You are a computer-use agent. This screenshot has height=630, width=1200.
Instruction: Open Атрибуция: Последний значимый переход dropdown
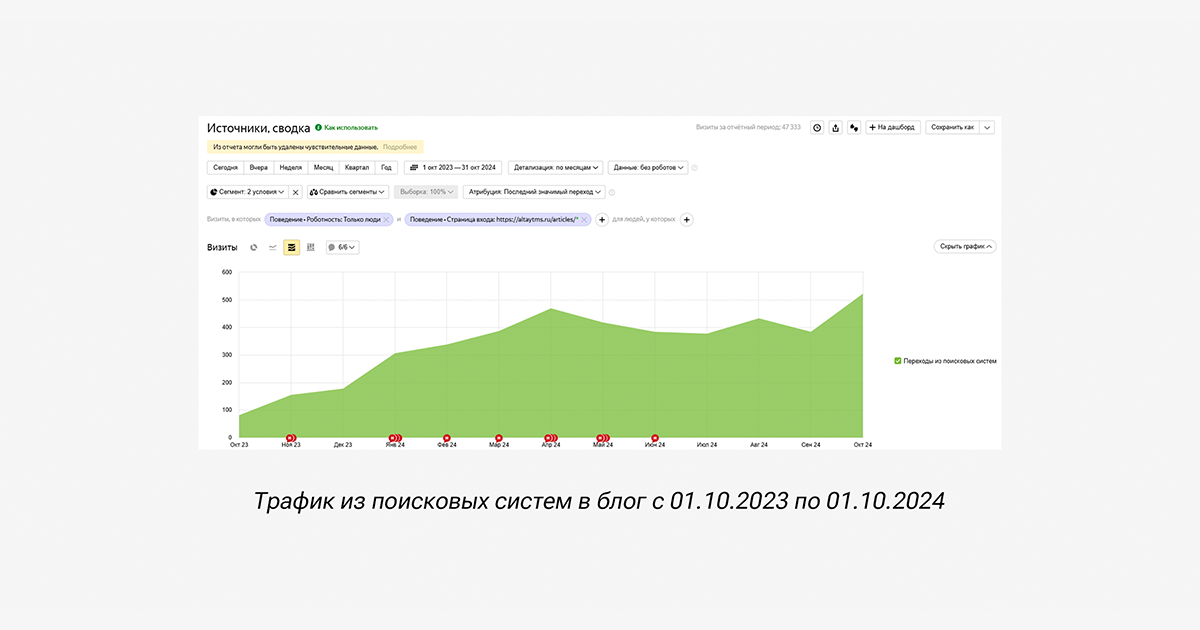pyautogui.click(x=534, y=192)
